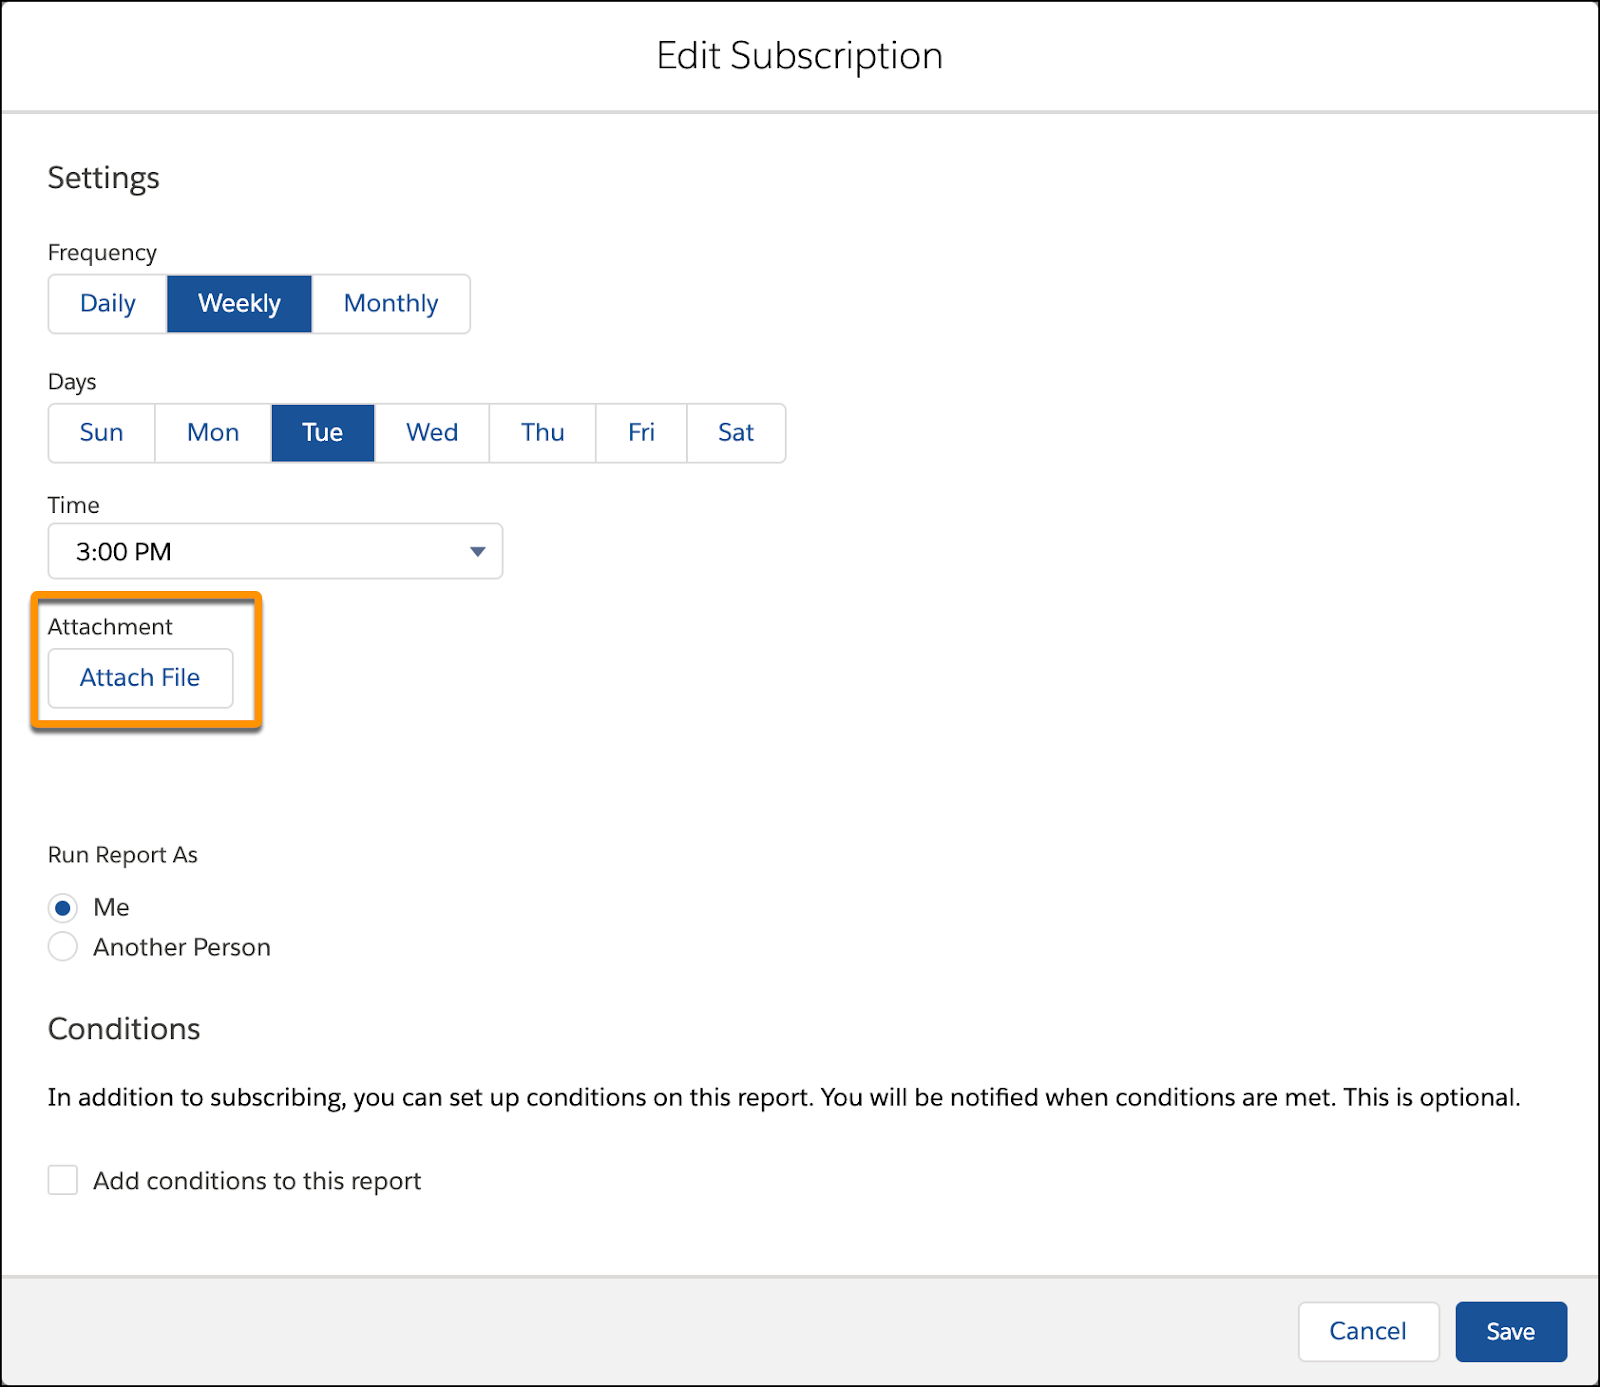Enable Add conditions to this report
Viewport: 1600px width, 1387px height.
[62, 1180]
